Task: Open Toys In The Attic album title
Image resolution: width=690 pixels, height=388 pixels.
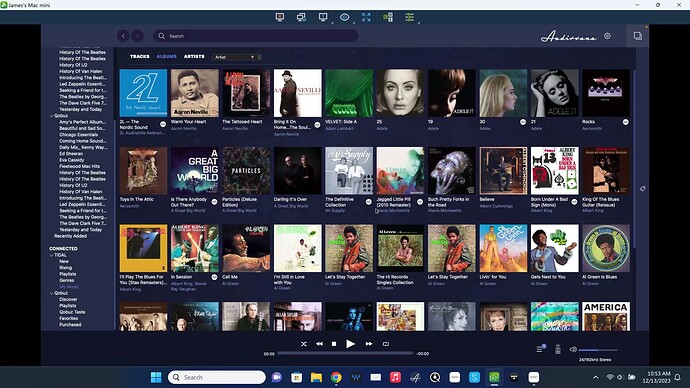Action: (136, 199)
